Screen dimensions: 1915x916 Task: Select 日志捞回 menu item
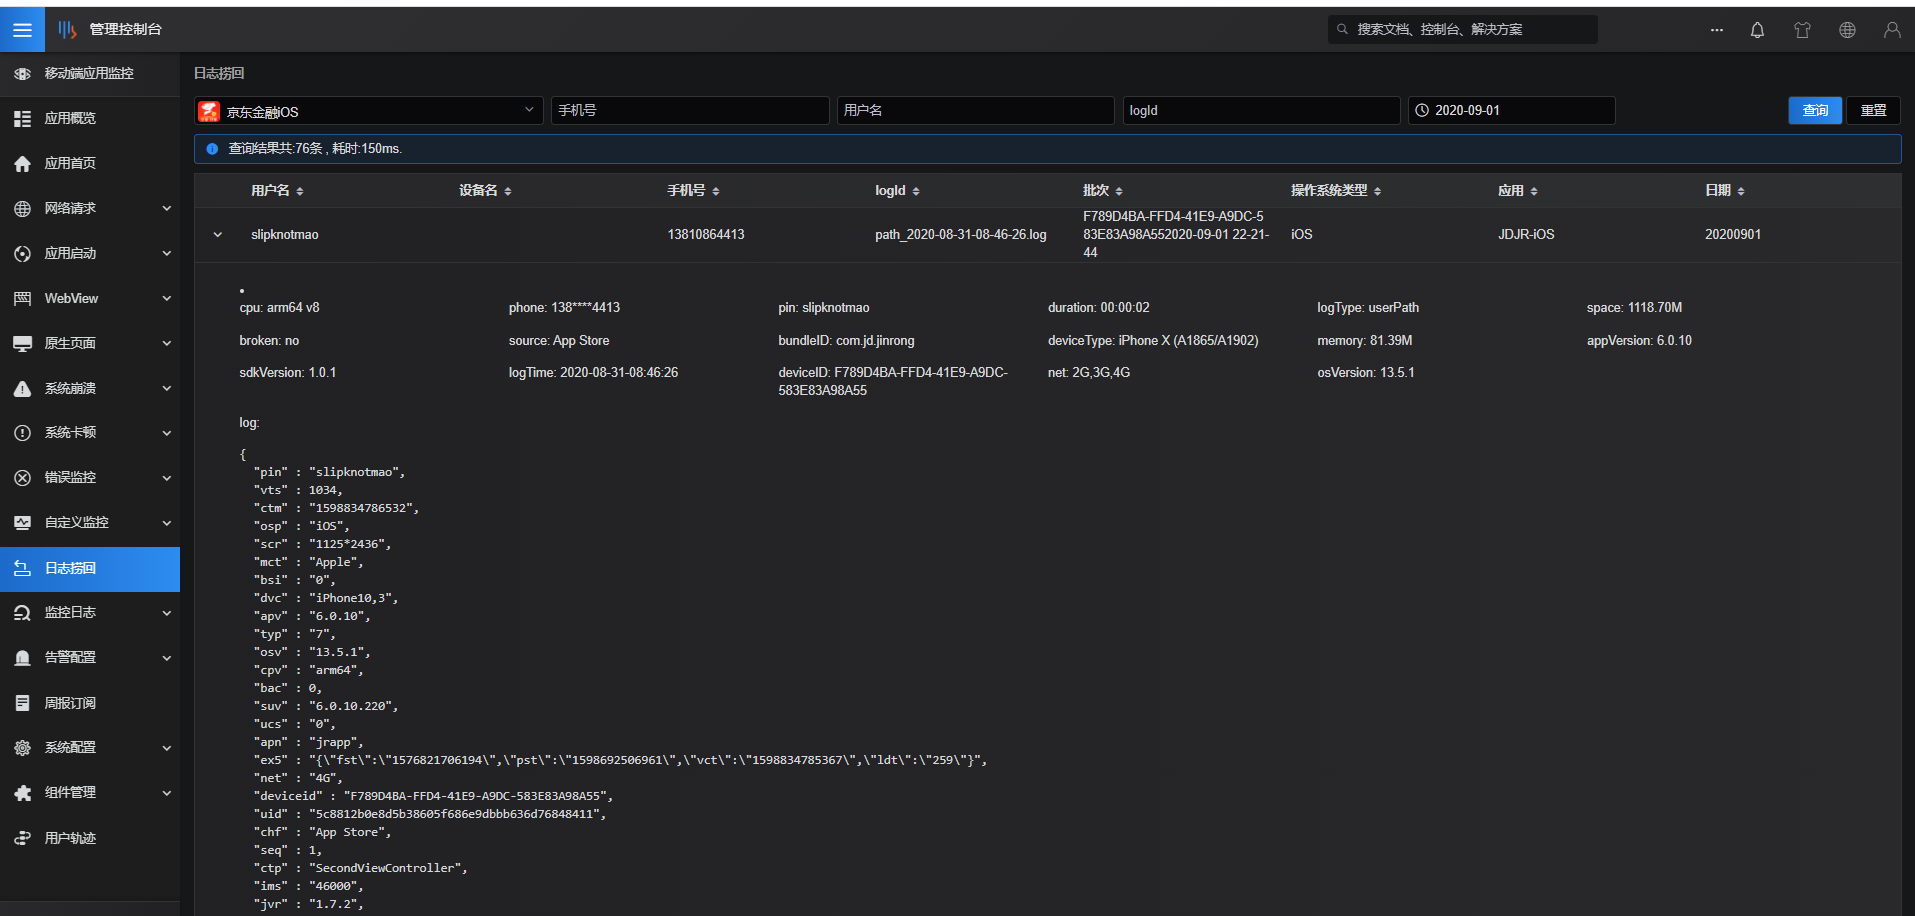90,569
